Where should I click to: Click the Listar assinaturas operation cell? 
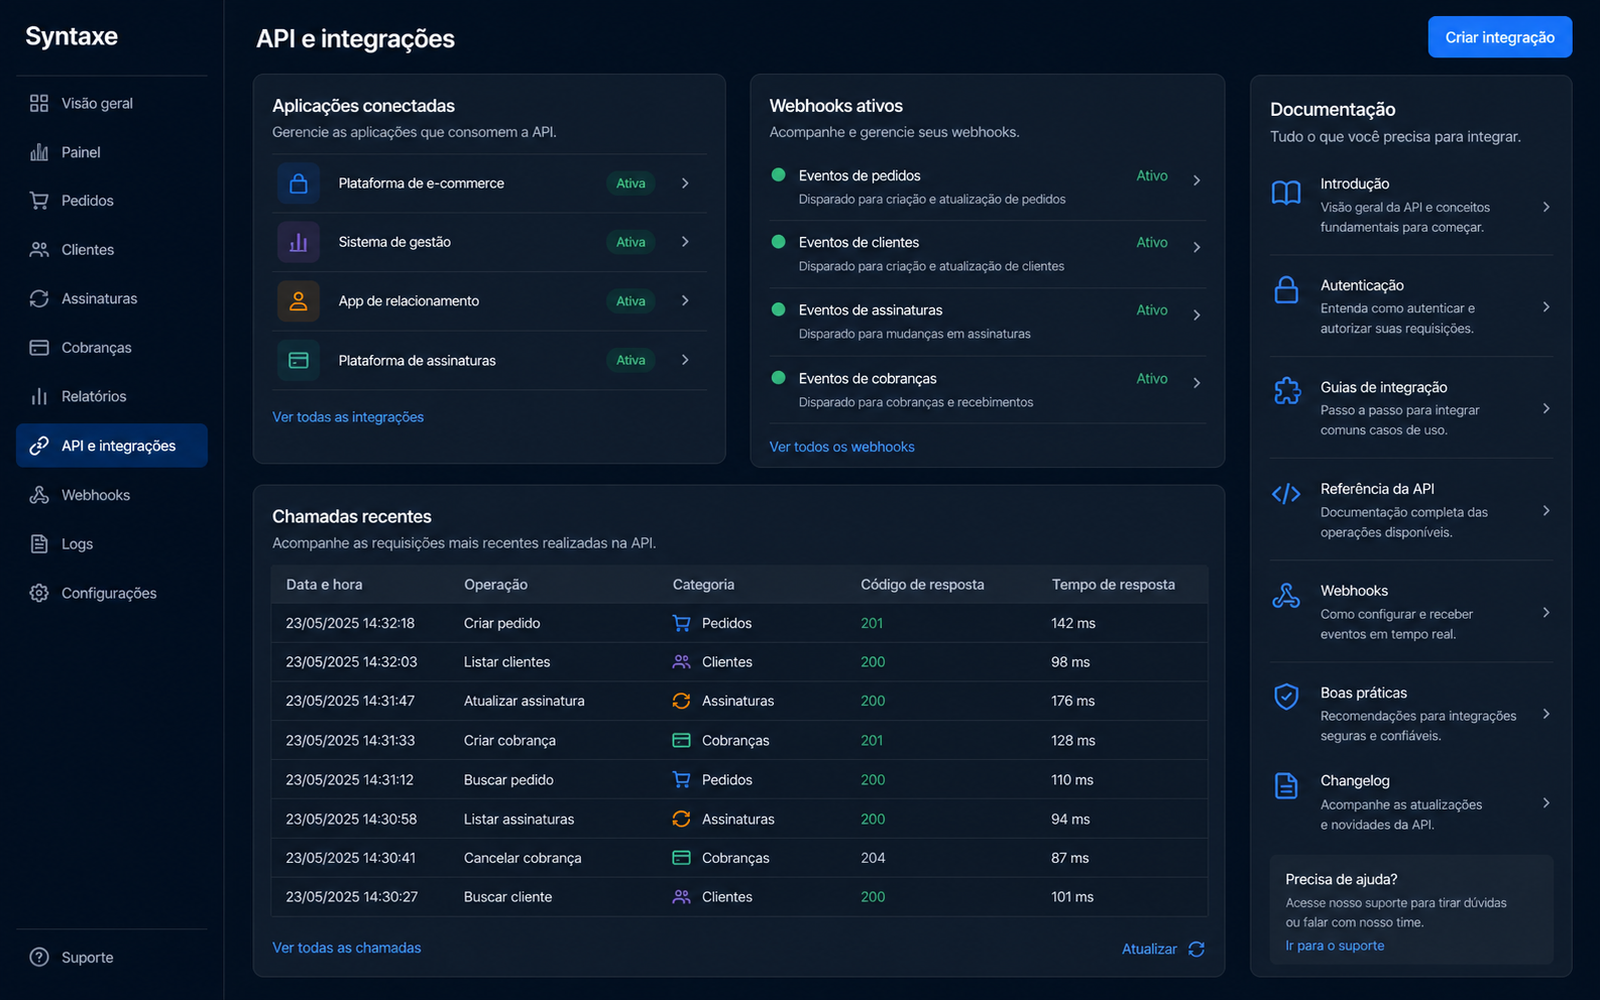click(x=519, y=819)
